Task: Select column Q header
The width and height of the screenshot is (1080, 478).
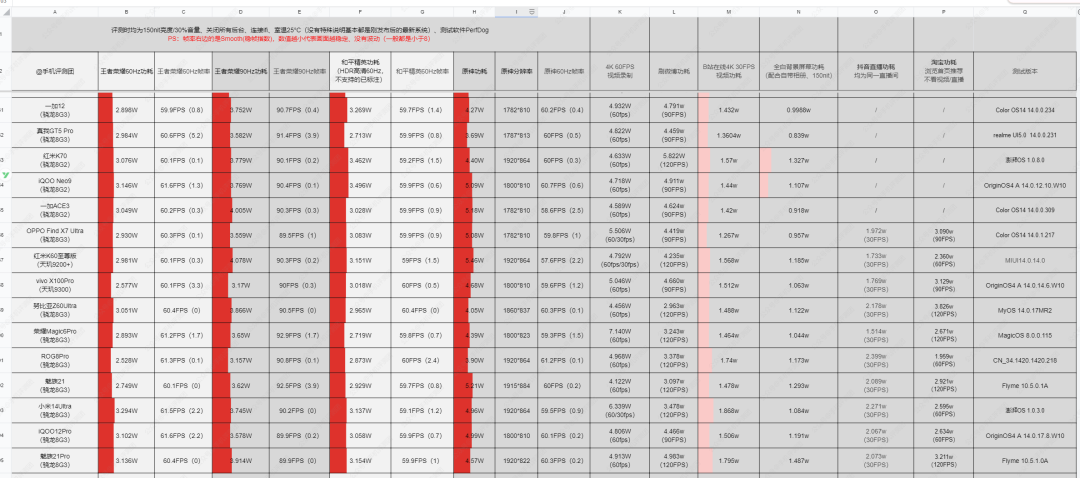Action: [x=1026, y=12]
